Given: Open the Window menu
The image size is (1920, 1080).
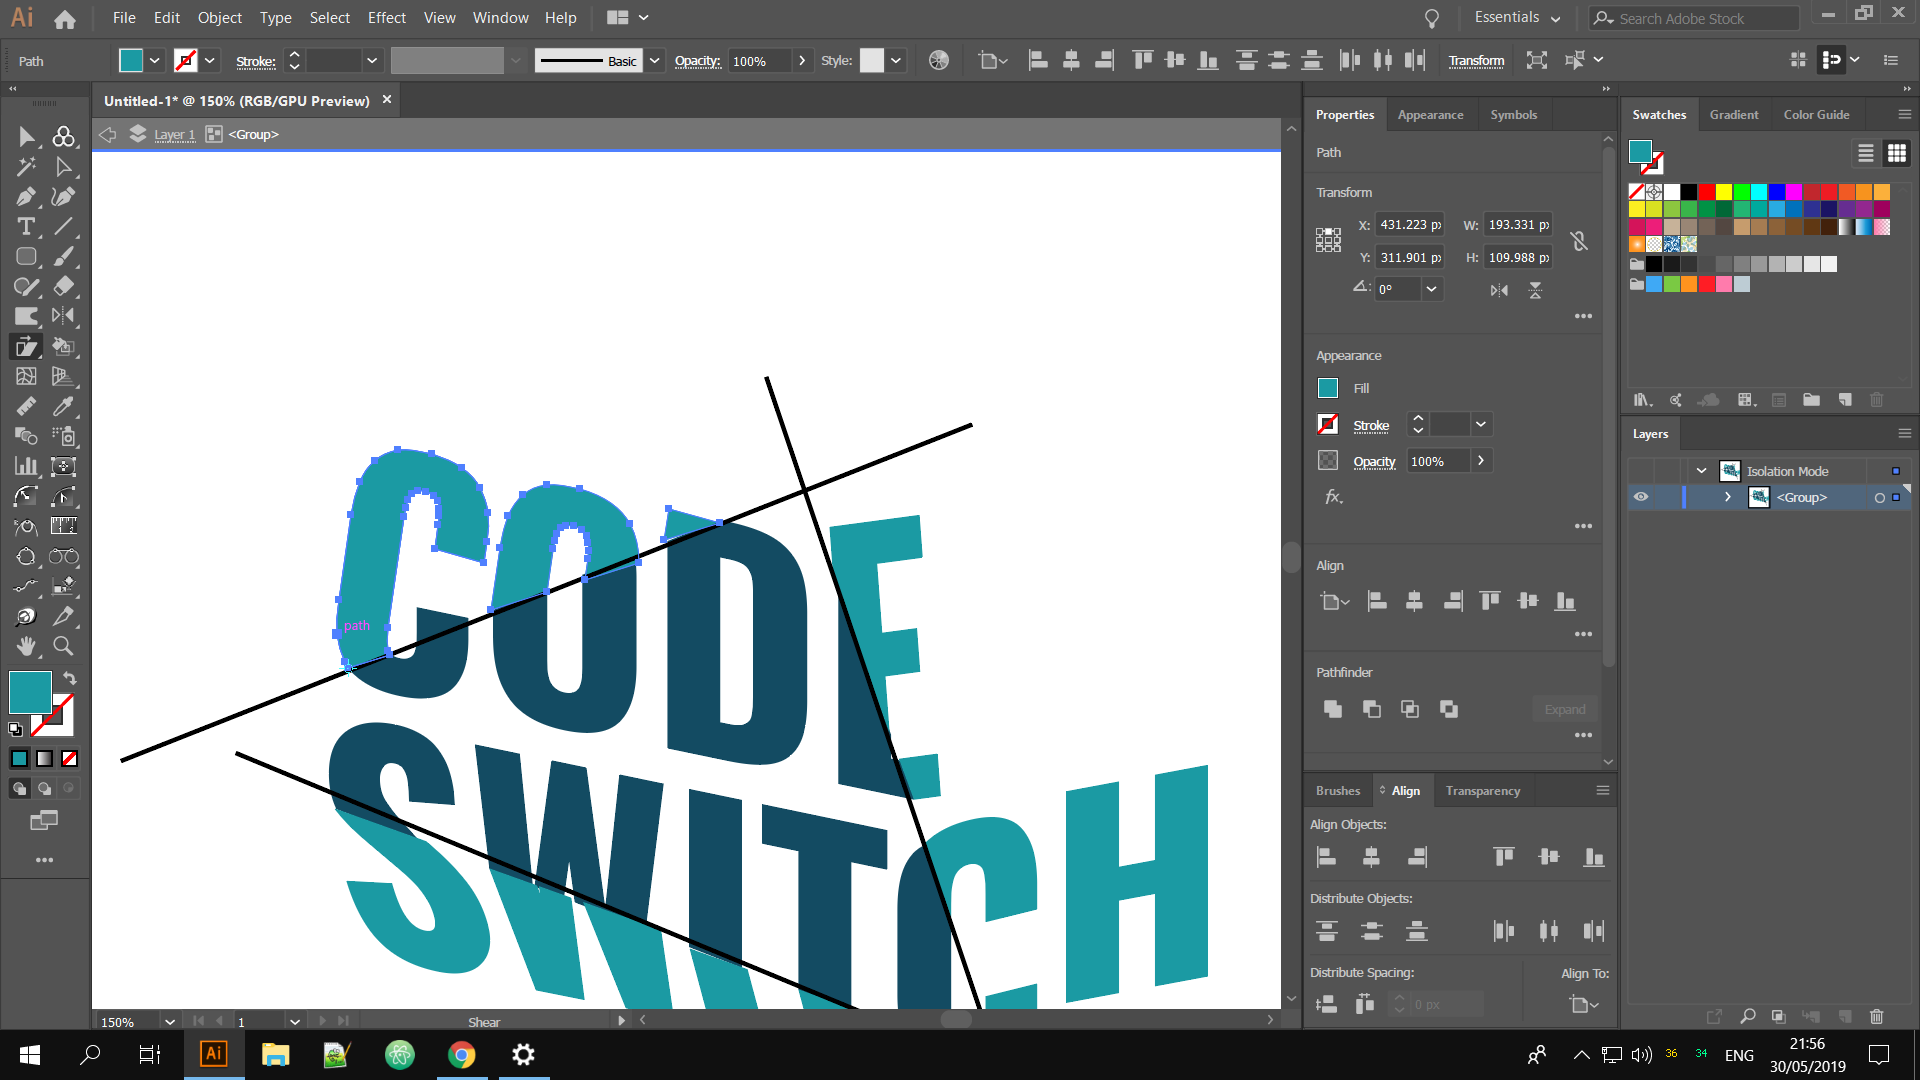Looking at the screenshot, I should click(x=501, y=18).
